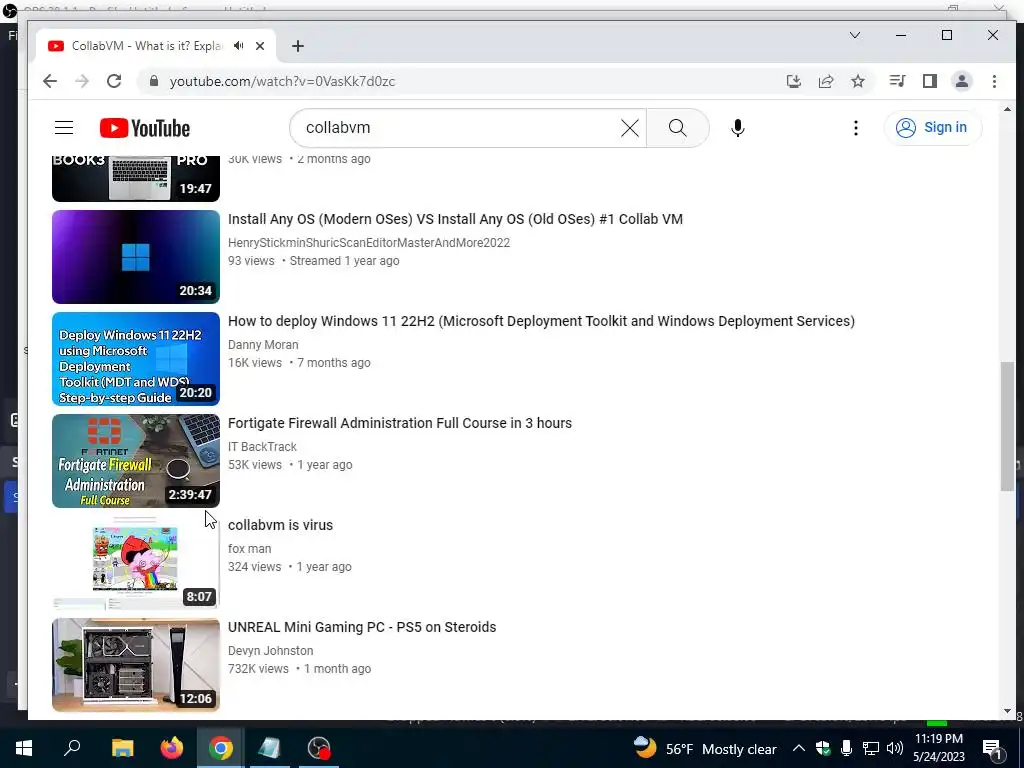The width and height of the screenshot is (1024, 768).
Task: Click Fortigate thumbnail 2:39:47
Action: (x=136, y=460)
